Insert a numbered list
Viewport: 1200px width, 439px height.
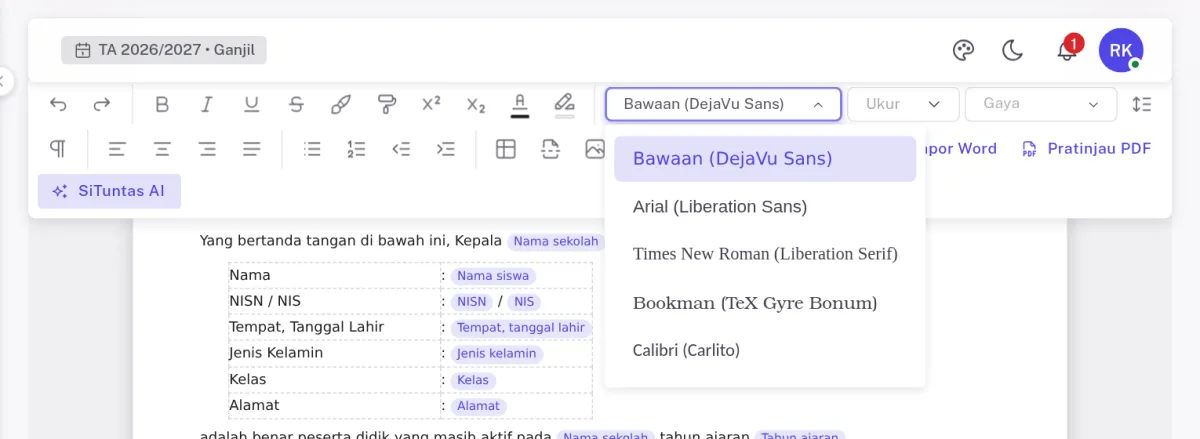click(357, 149)
